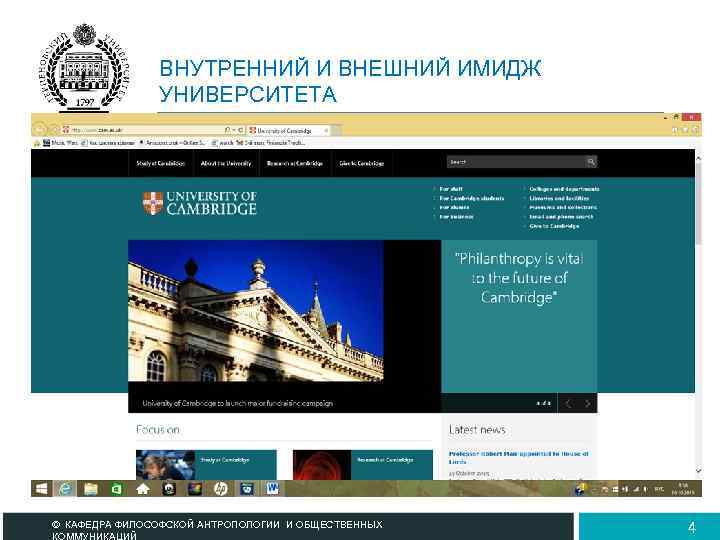The width and height of the screenshot is (720, 540).
Task: Open Give to Cambridge quick link
Action: click(554, 226)
